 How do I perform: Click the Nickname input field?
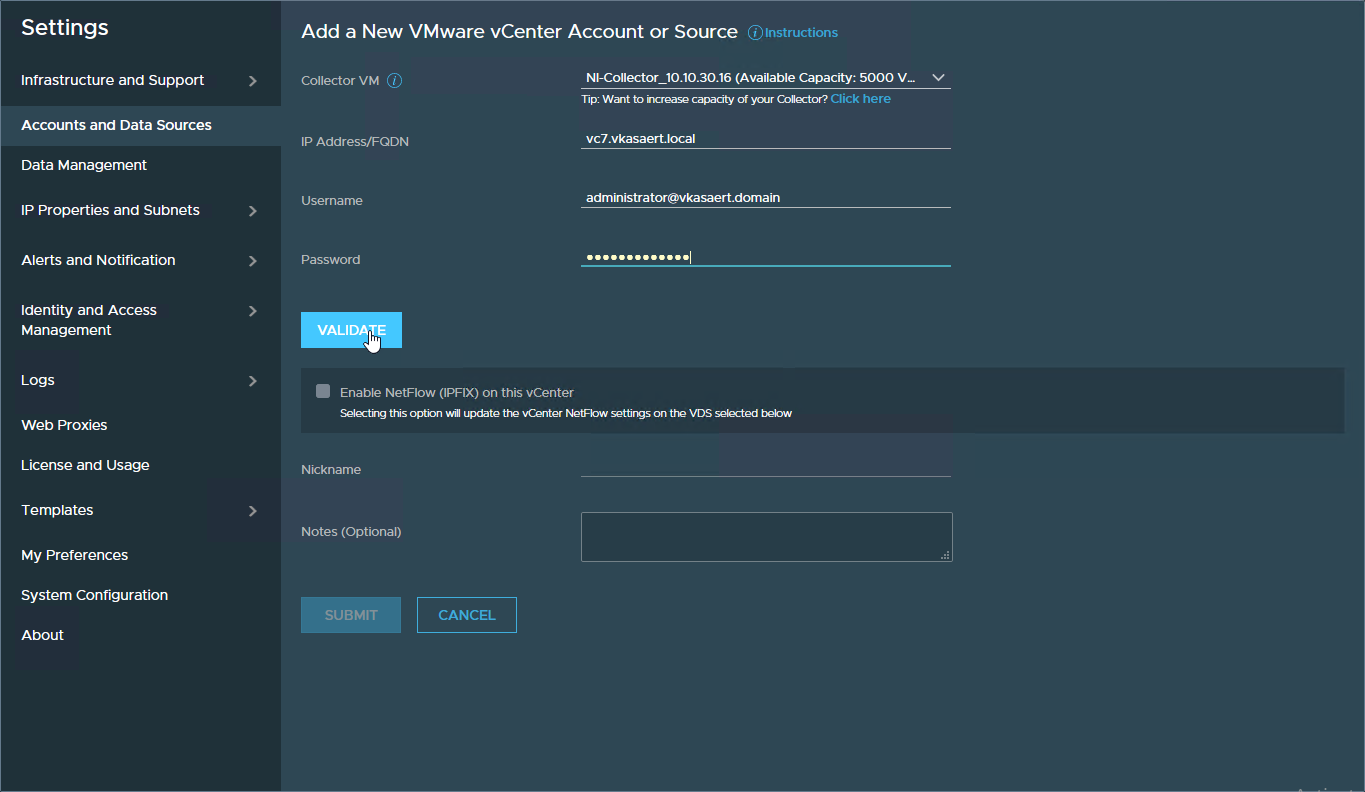(x=765, y=465)
